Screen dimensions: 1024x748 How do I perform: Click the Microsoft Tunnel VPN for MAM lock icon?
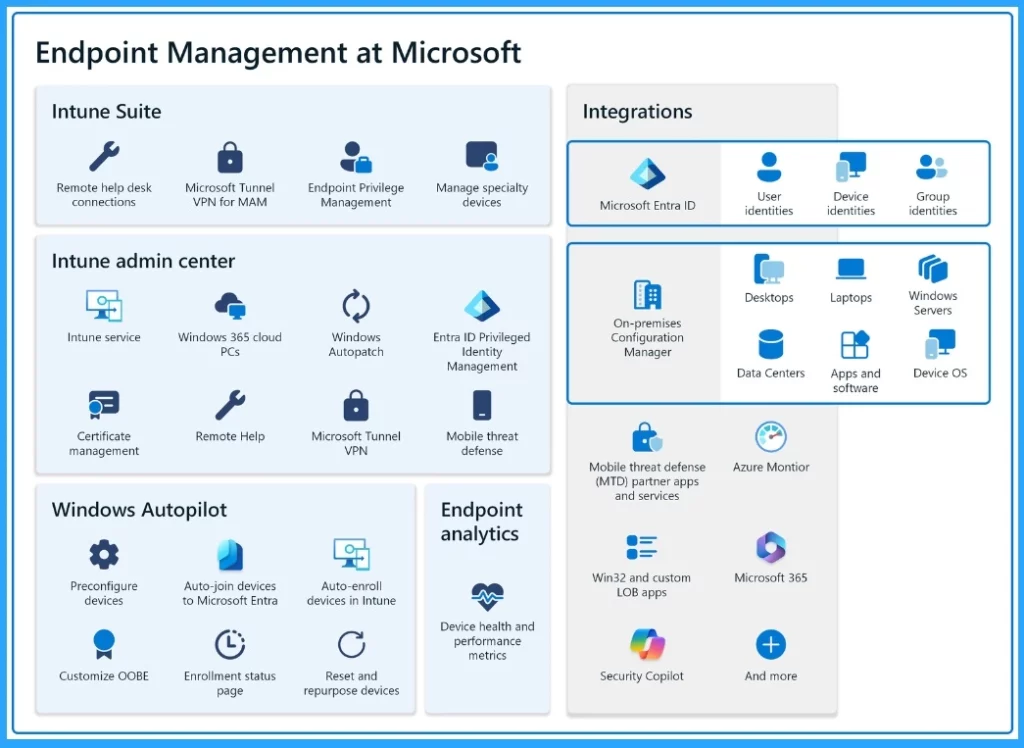pos(230,157)
